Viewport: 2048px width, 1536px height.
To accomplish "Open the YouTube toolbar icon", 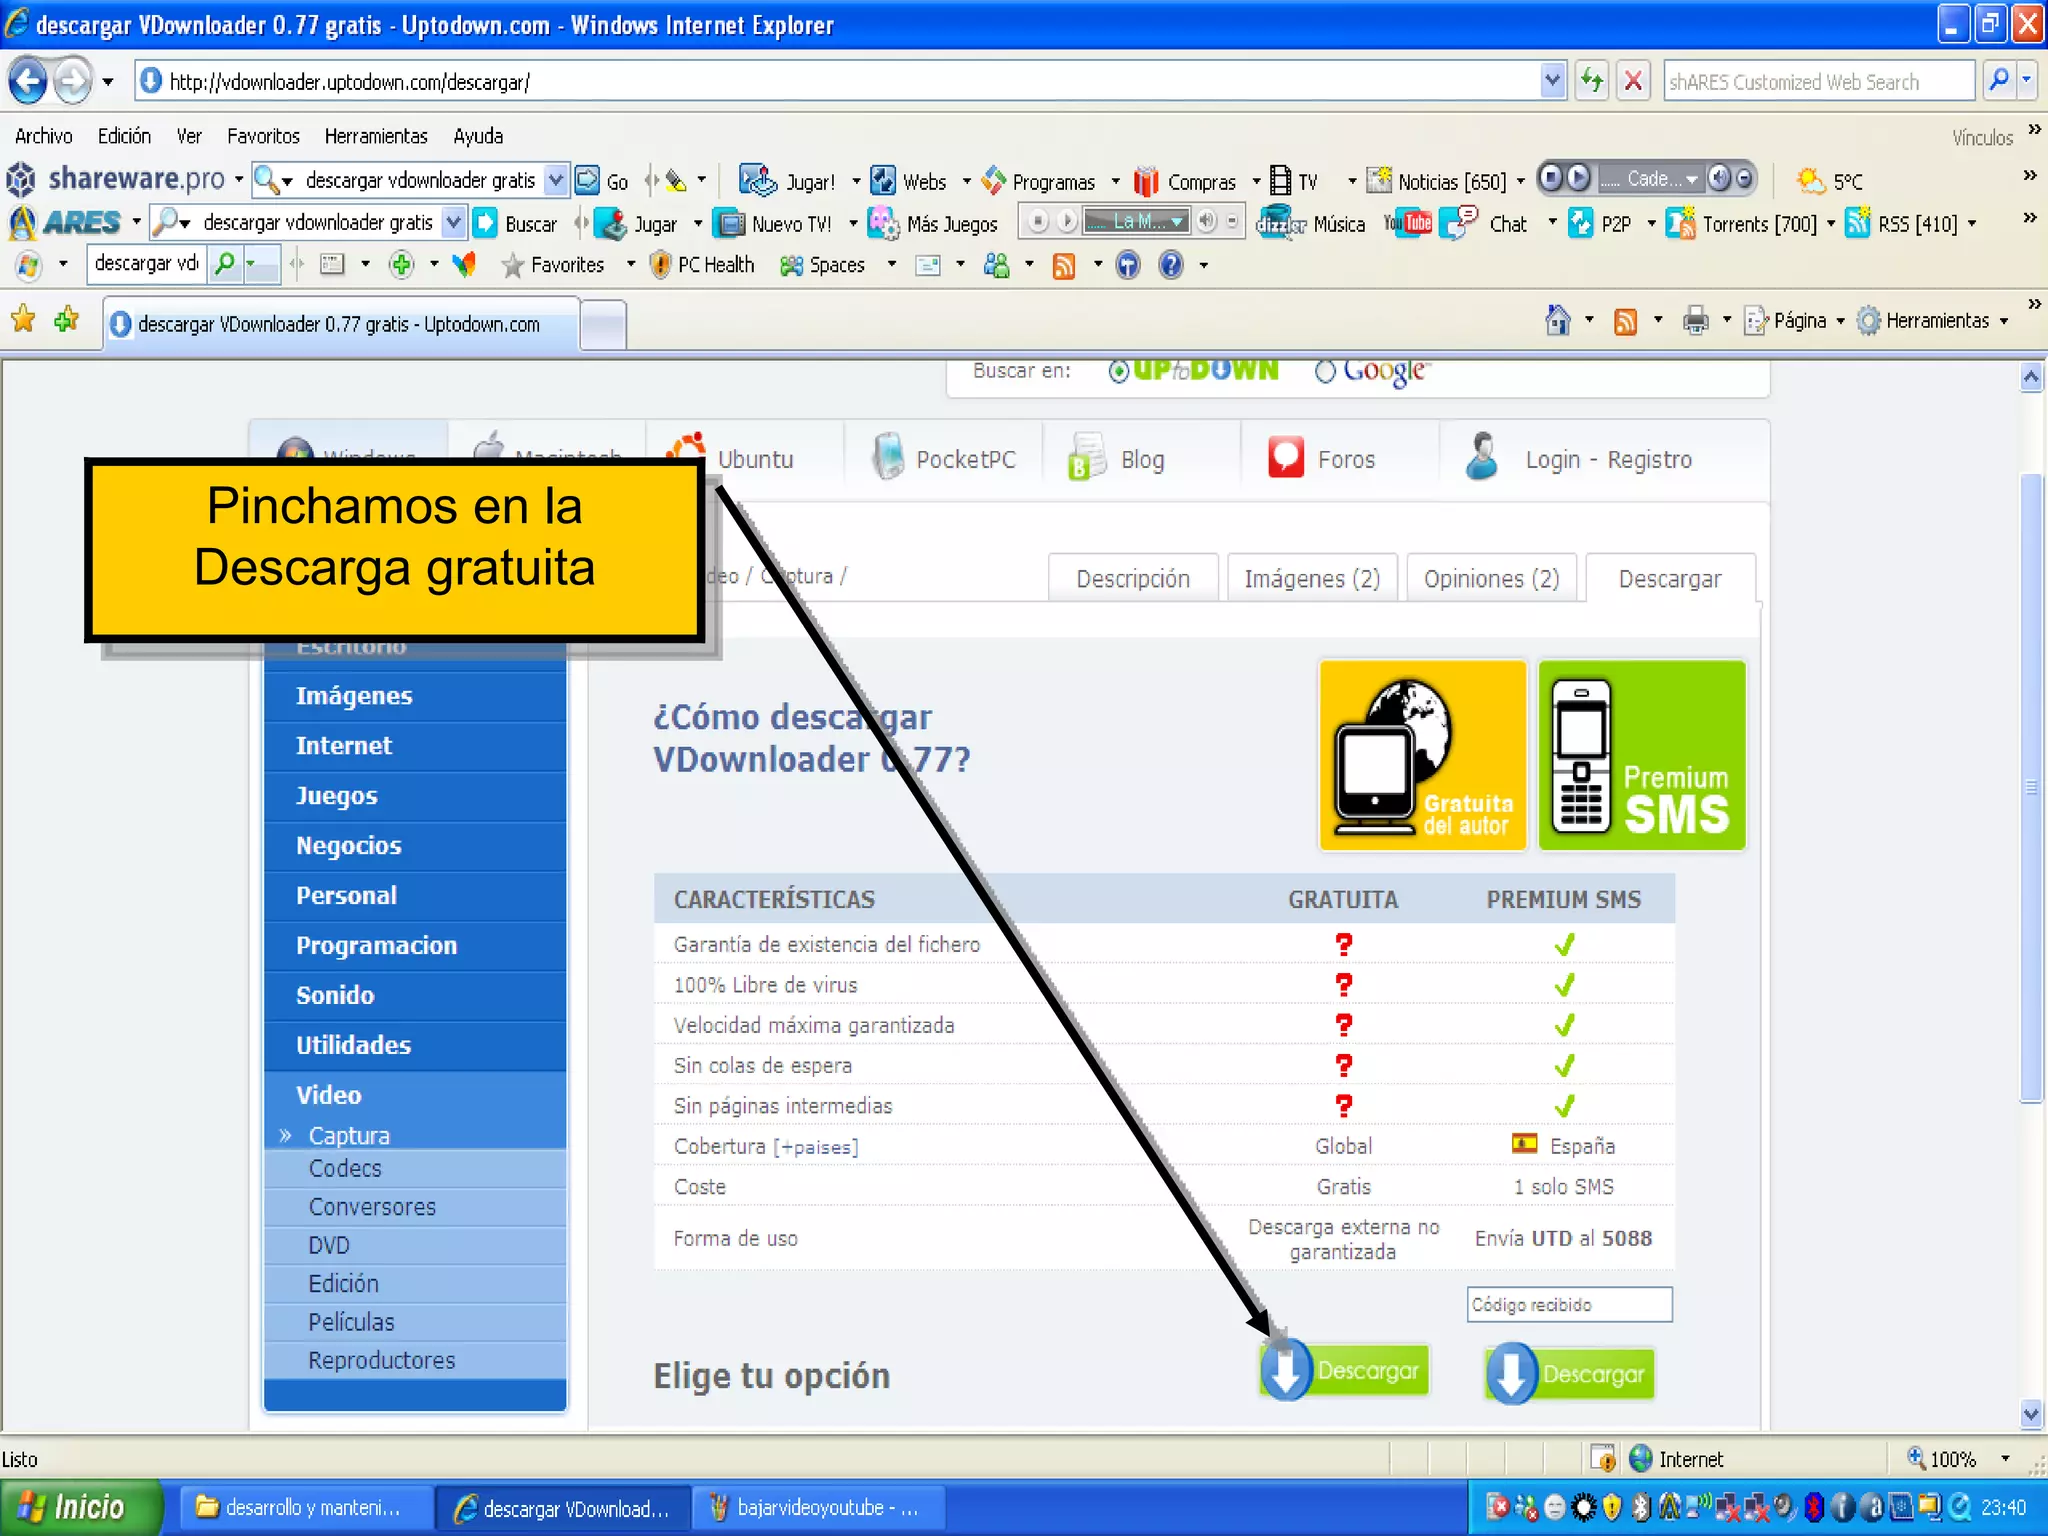I will [1407, 223].
